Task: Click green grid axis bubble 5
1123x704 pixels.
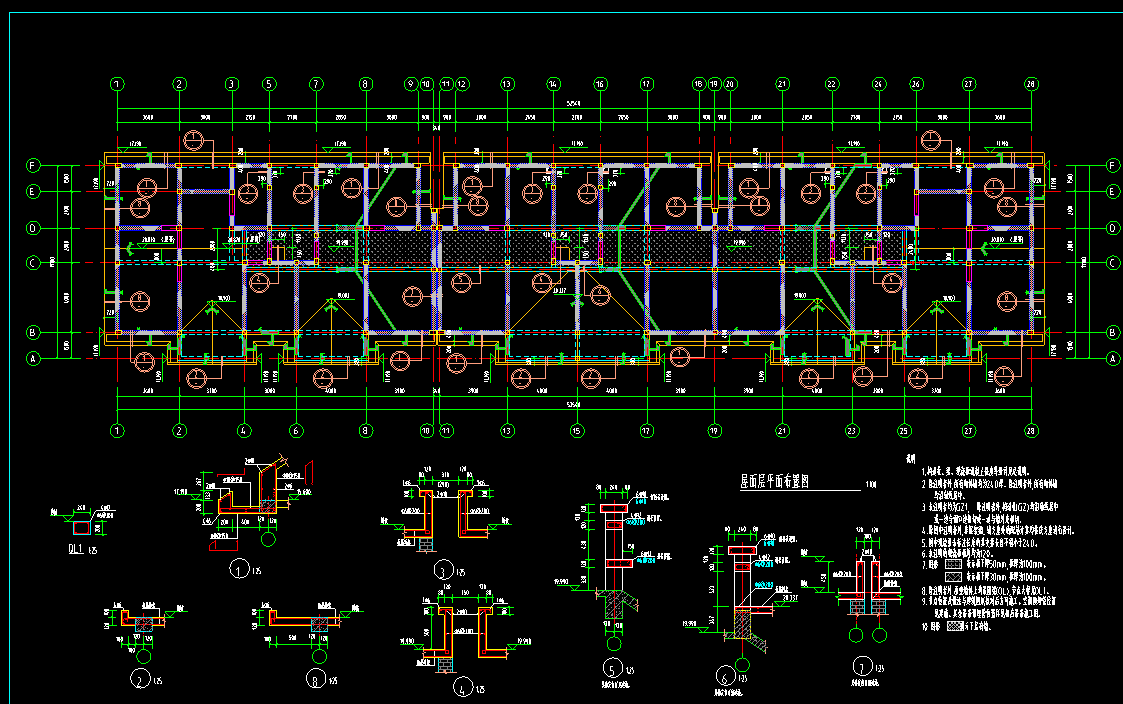Action: pos(269,84)
